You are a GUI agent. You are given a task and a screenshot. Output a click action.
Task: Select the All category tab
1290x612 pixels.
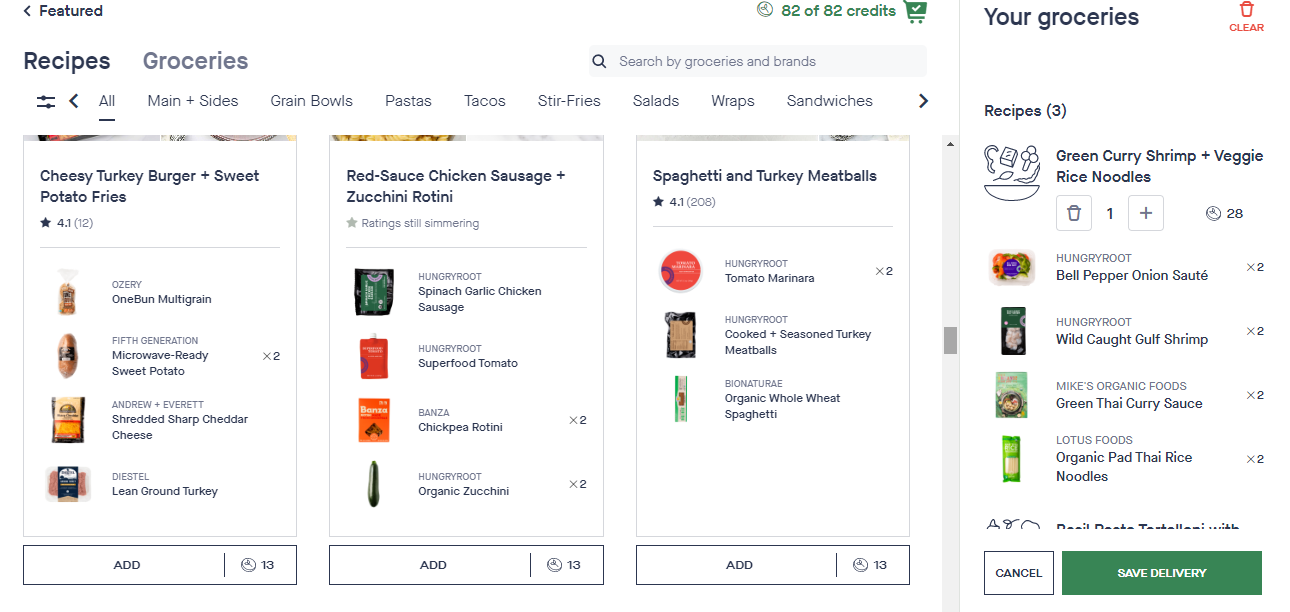pos(107,101)
